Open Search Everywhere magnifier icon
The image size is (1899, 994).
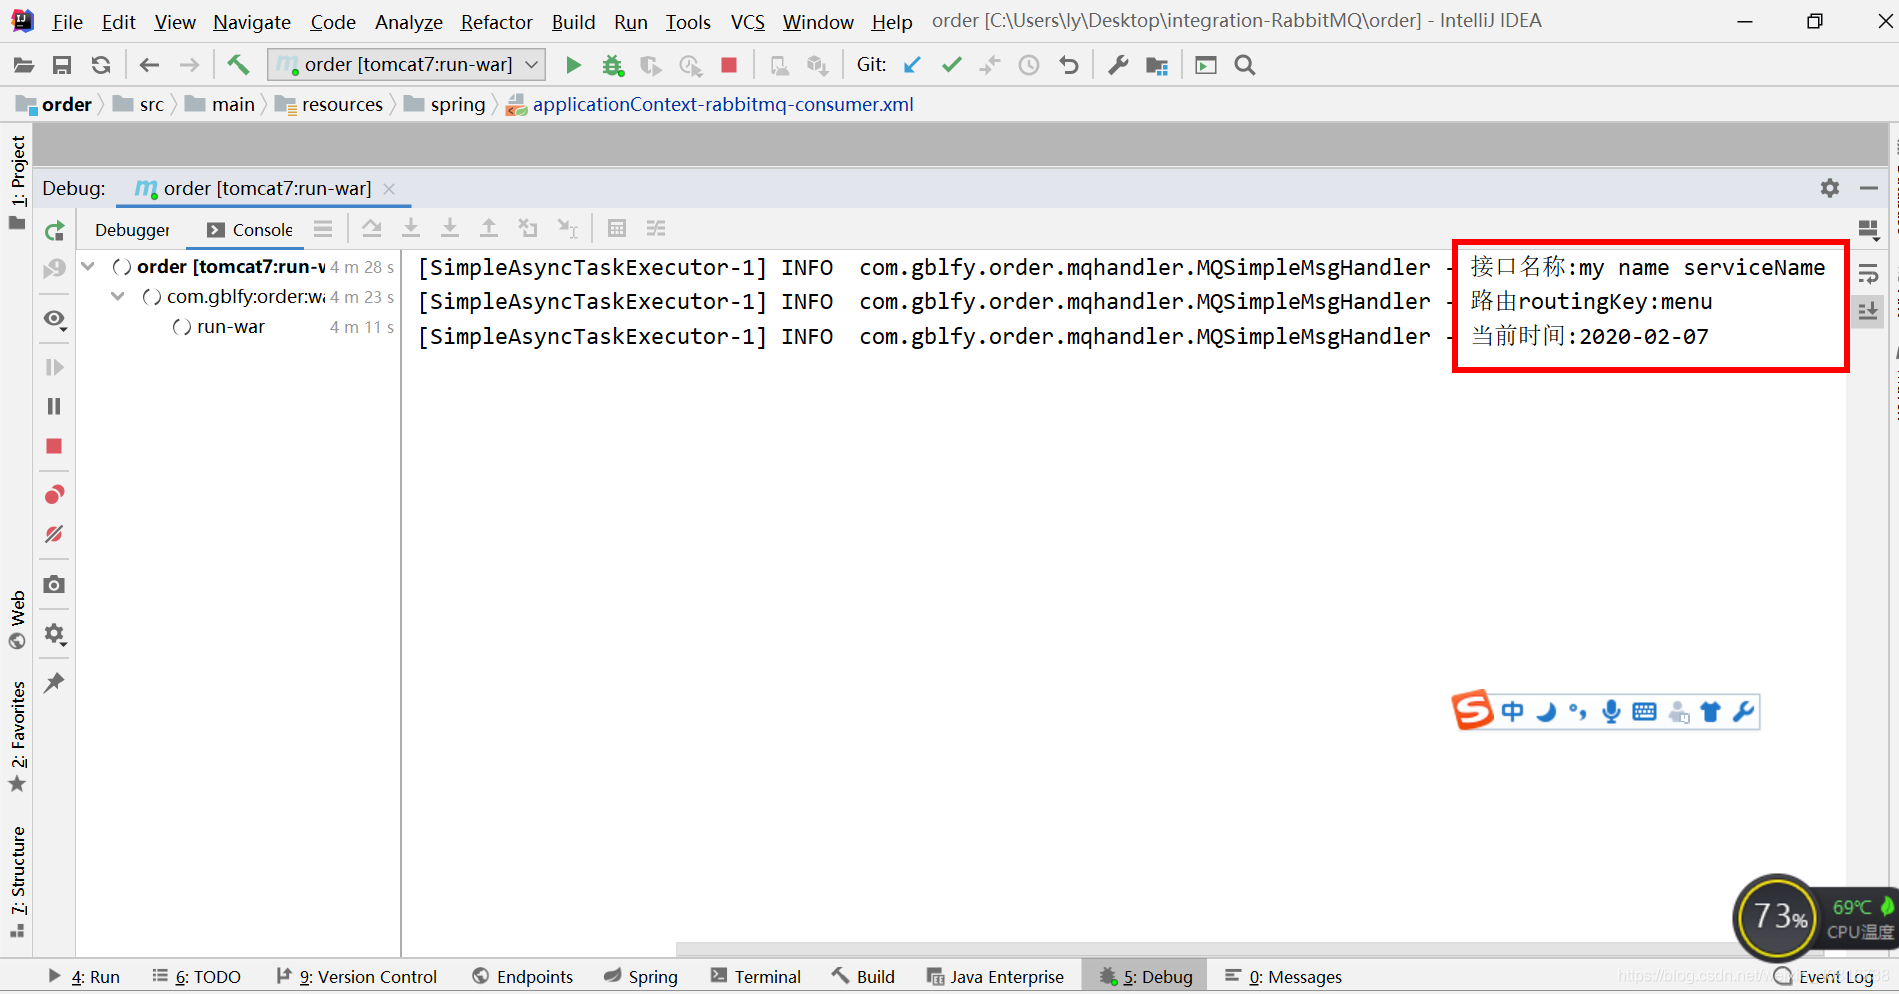click(1245, 65)
